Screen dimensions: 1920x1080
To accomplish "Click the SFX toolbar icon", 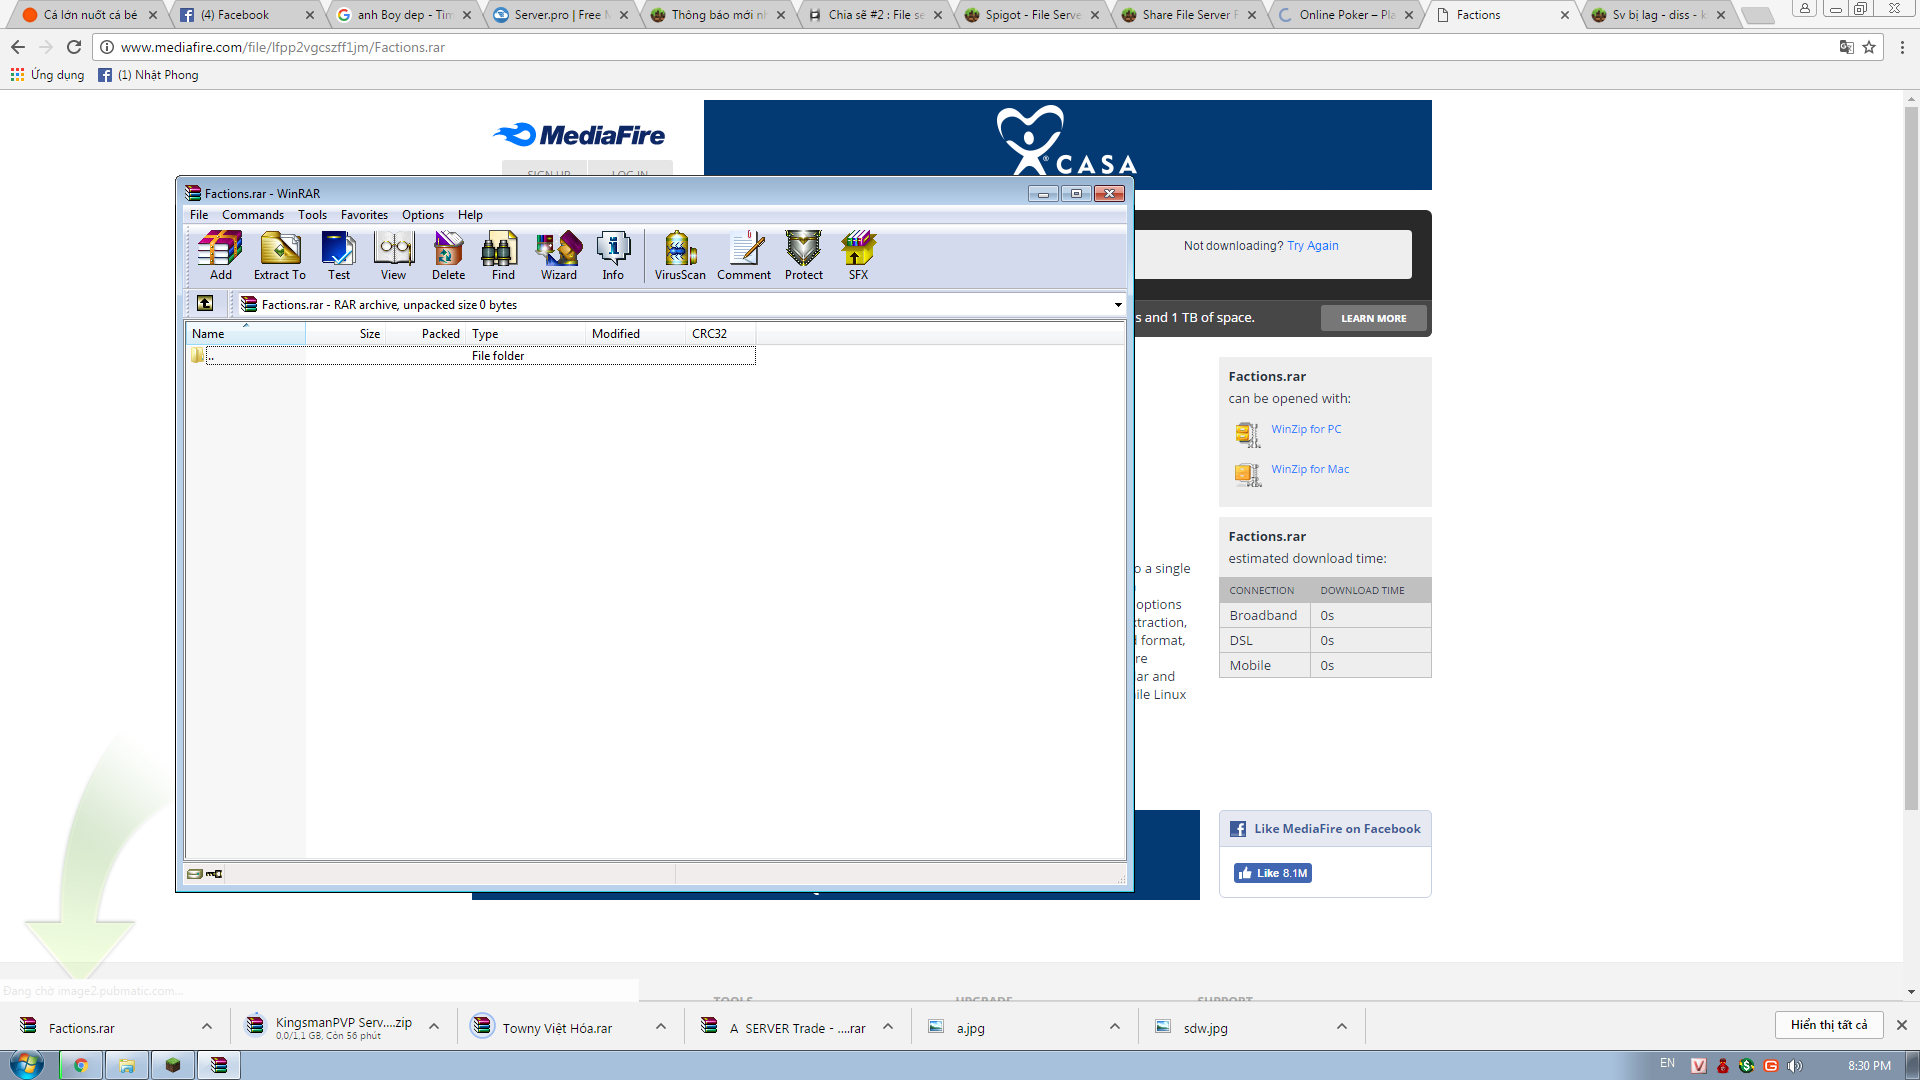I will click(858, 255).
